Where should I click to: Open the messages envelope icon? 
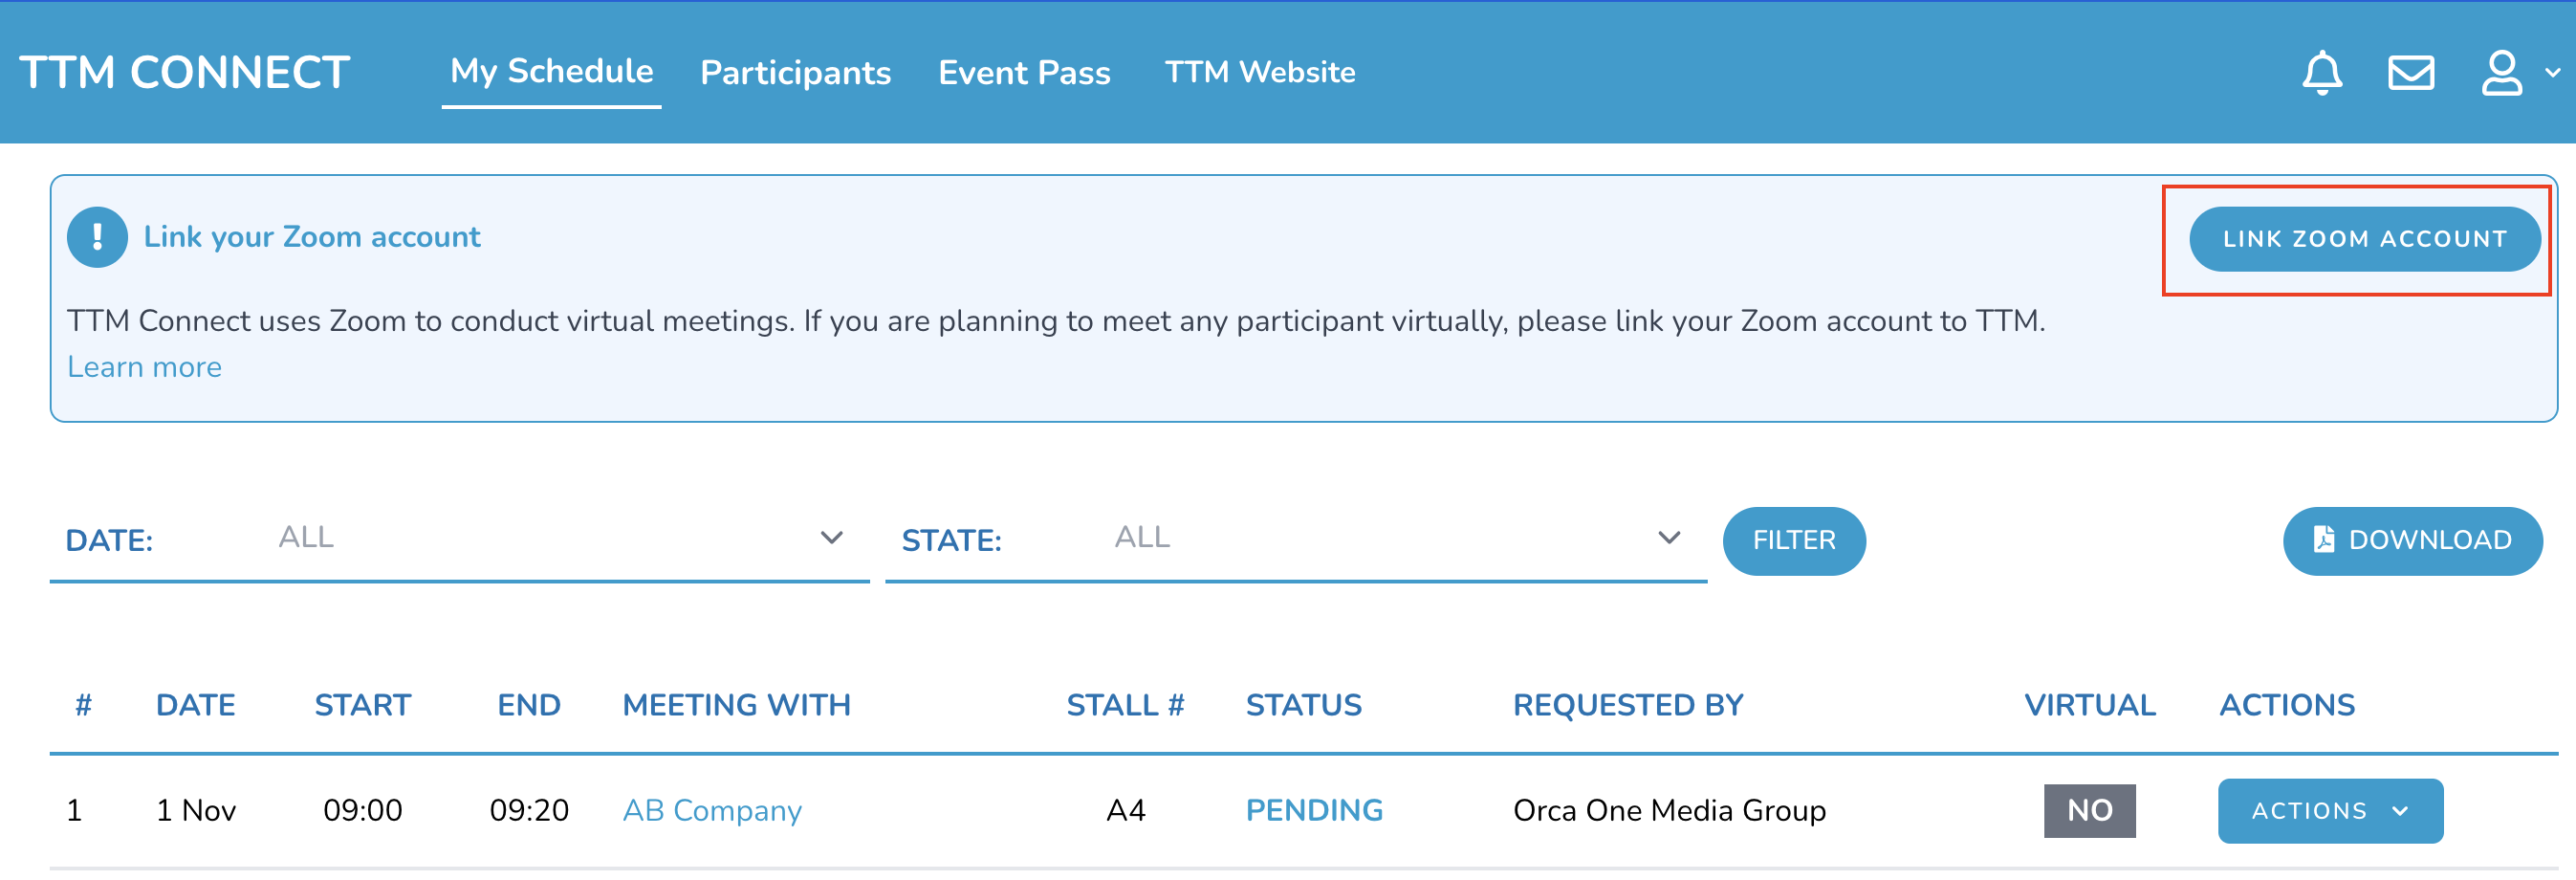click(2411, 73)
